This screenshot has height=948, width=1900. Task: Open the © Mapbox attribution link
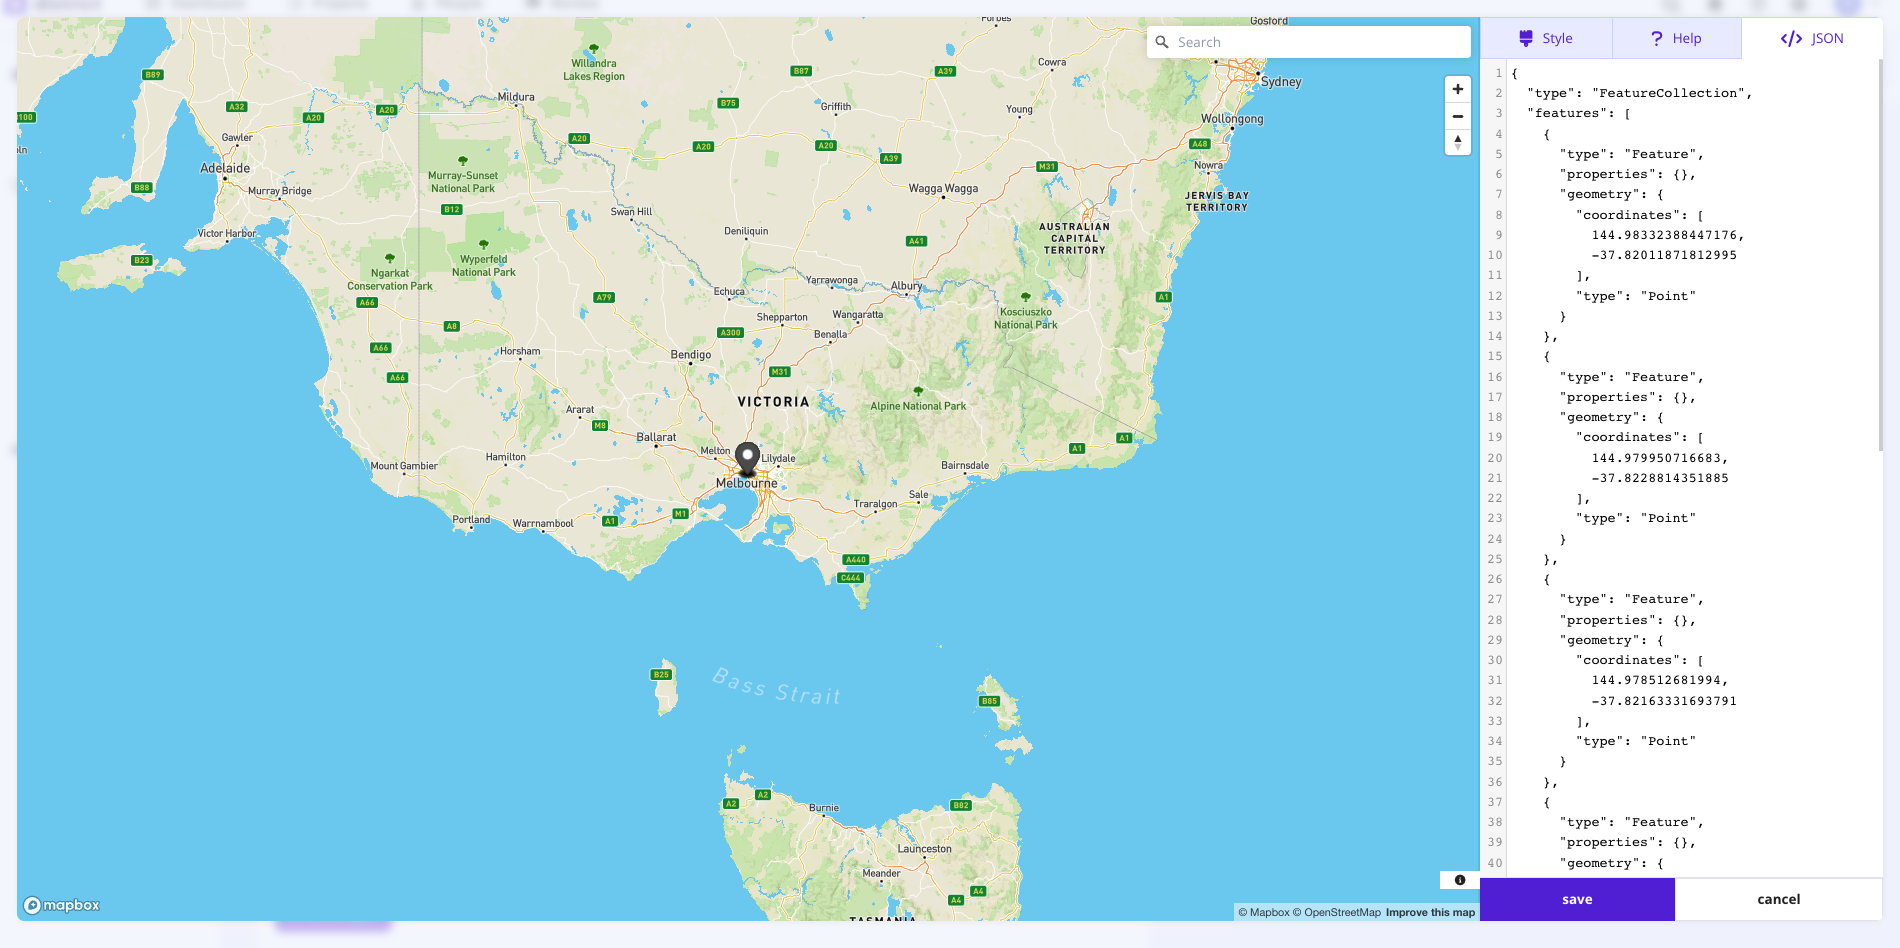pos(1263,912)
